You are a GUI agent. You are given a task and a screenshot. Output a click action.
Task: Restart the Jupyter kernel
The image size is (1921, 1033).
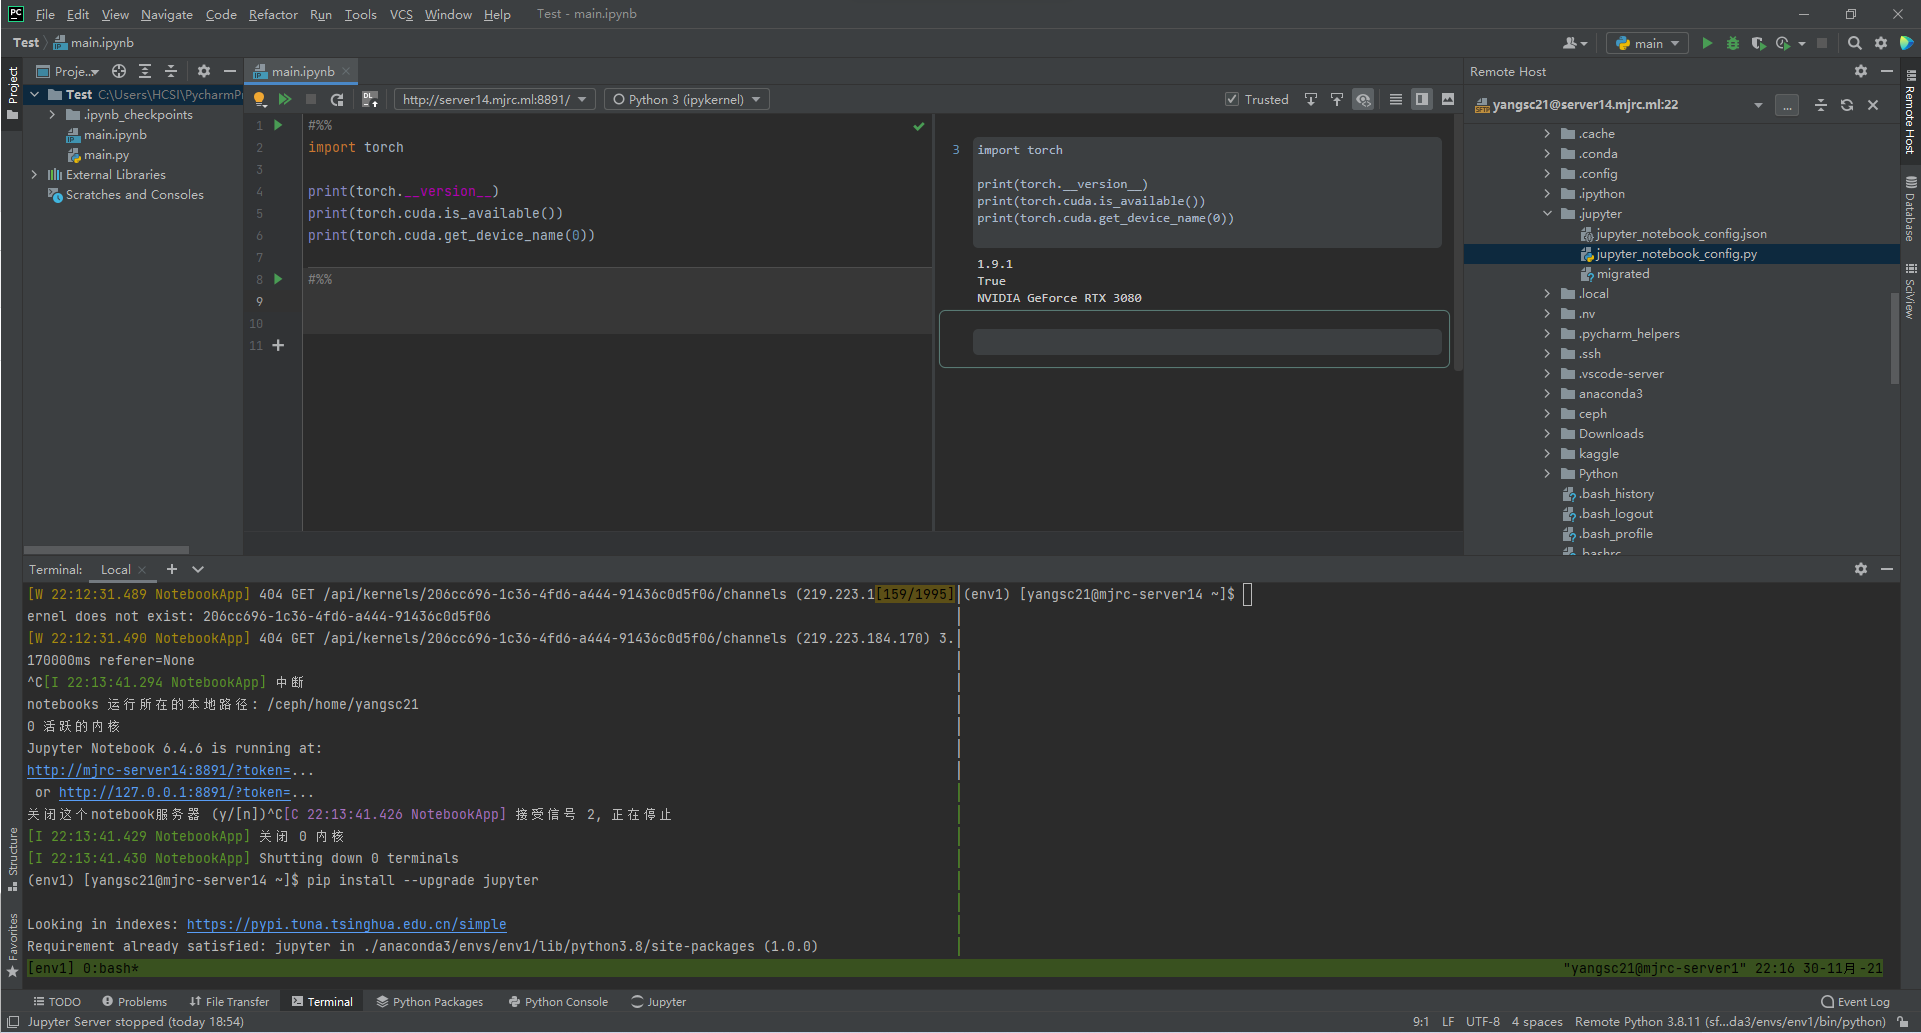[337, 99]
